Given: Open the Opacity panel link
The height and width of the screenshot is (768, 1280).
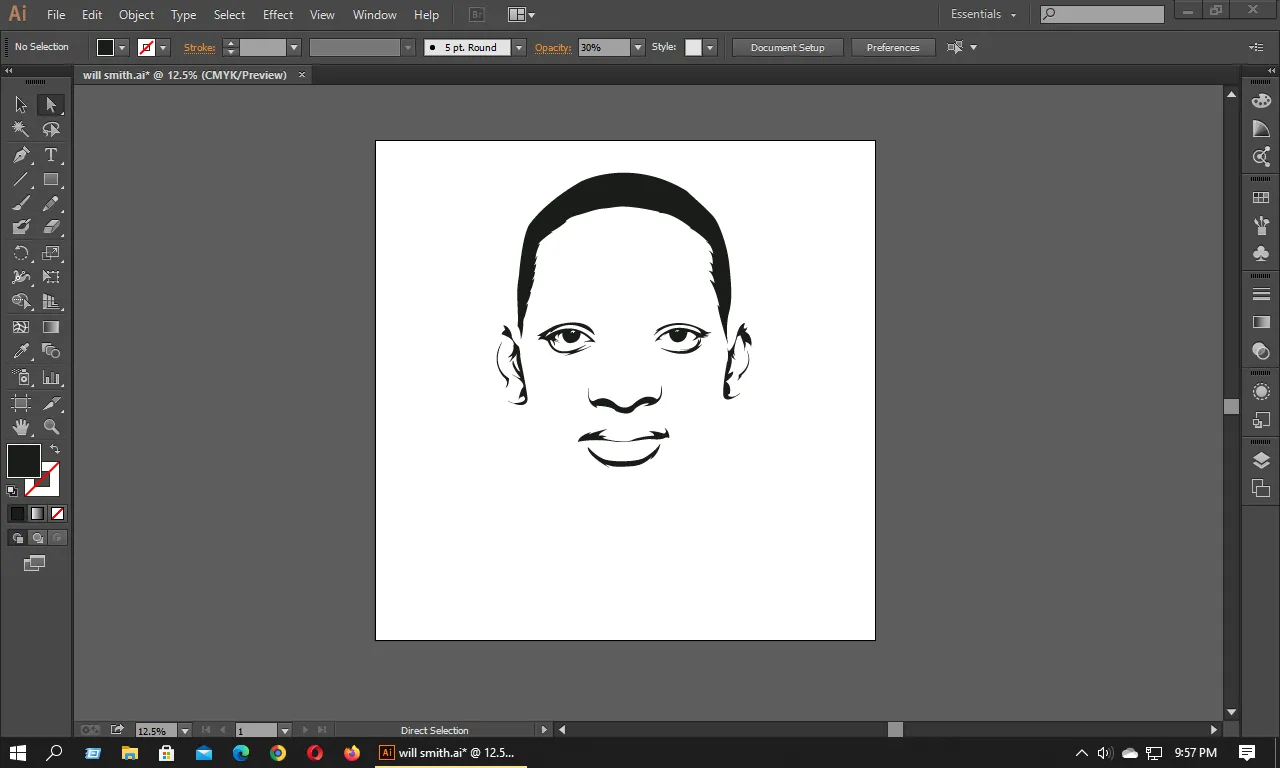Looking at the screenshot, I should (552, 47).
